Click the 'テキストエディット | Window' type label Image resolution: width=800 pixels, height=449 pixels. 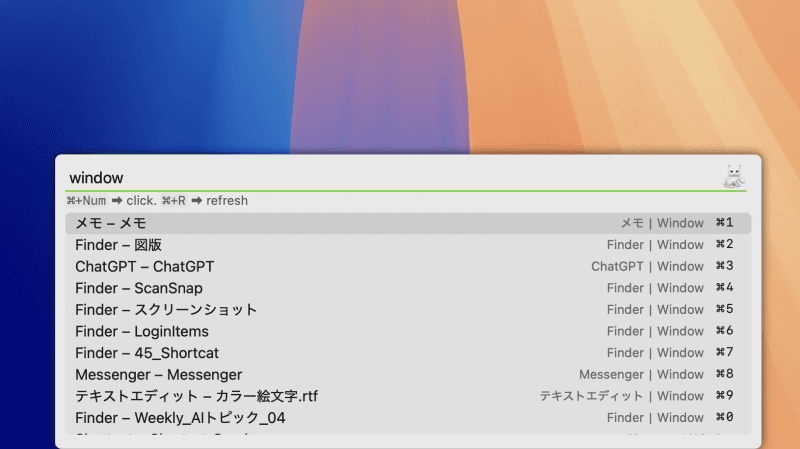tap(622, 396)
